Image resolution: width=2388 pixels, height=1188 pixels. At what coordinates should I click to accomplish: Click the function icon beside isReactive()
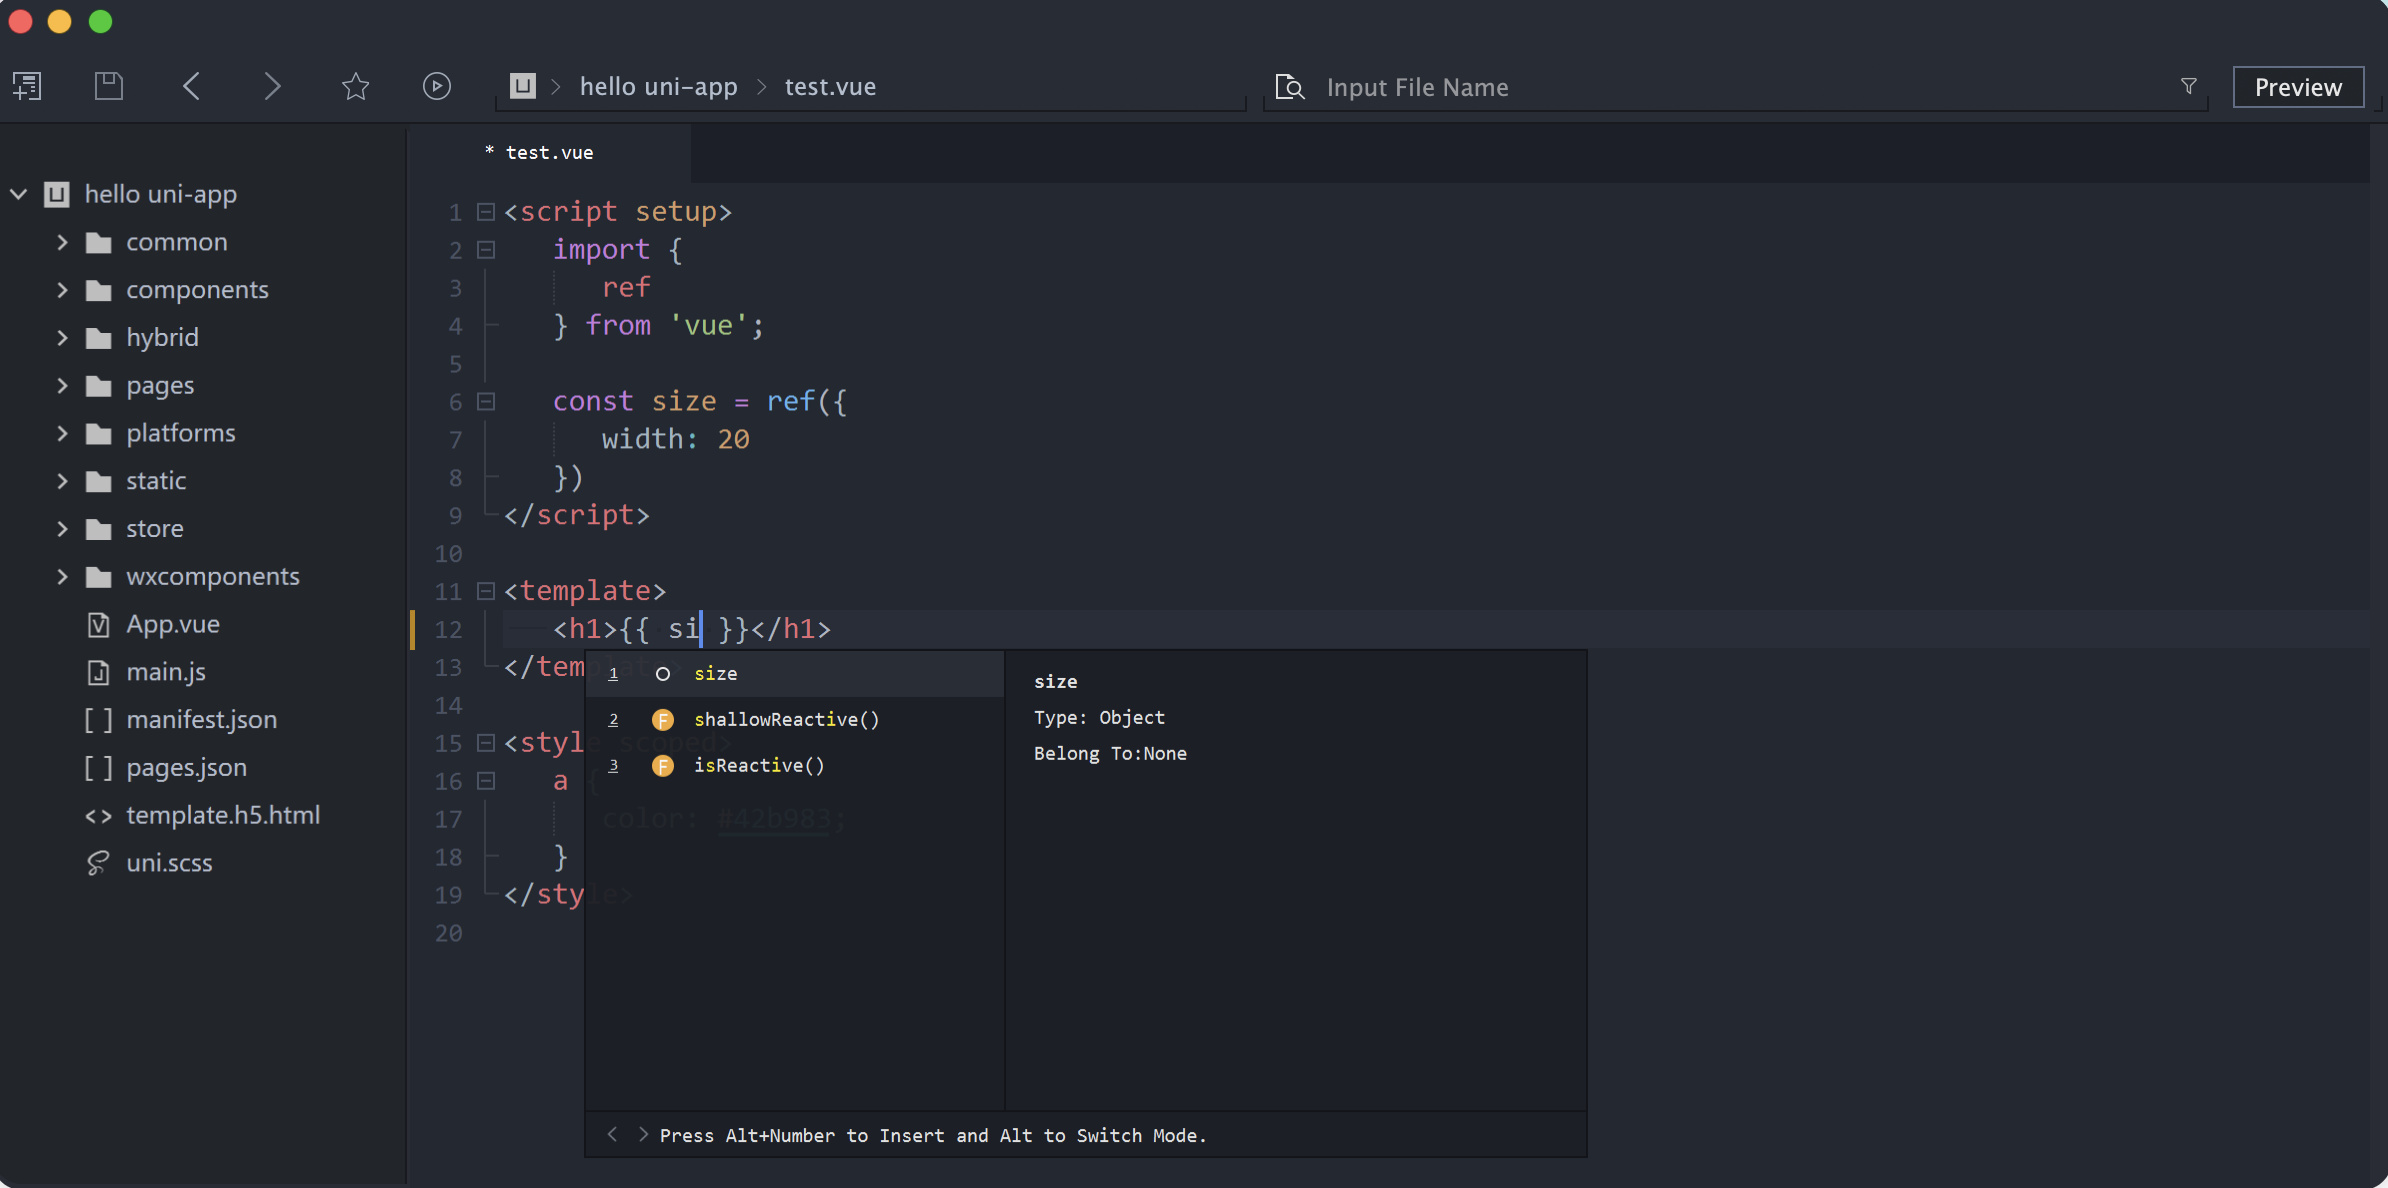[x=662, y=766]
